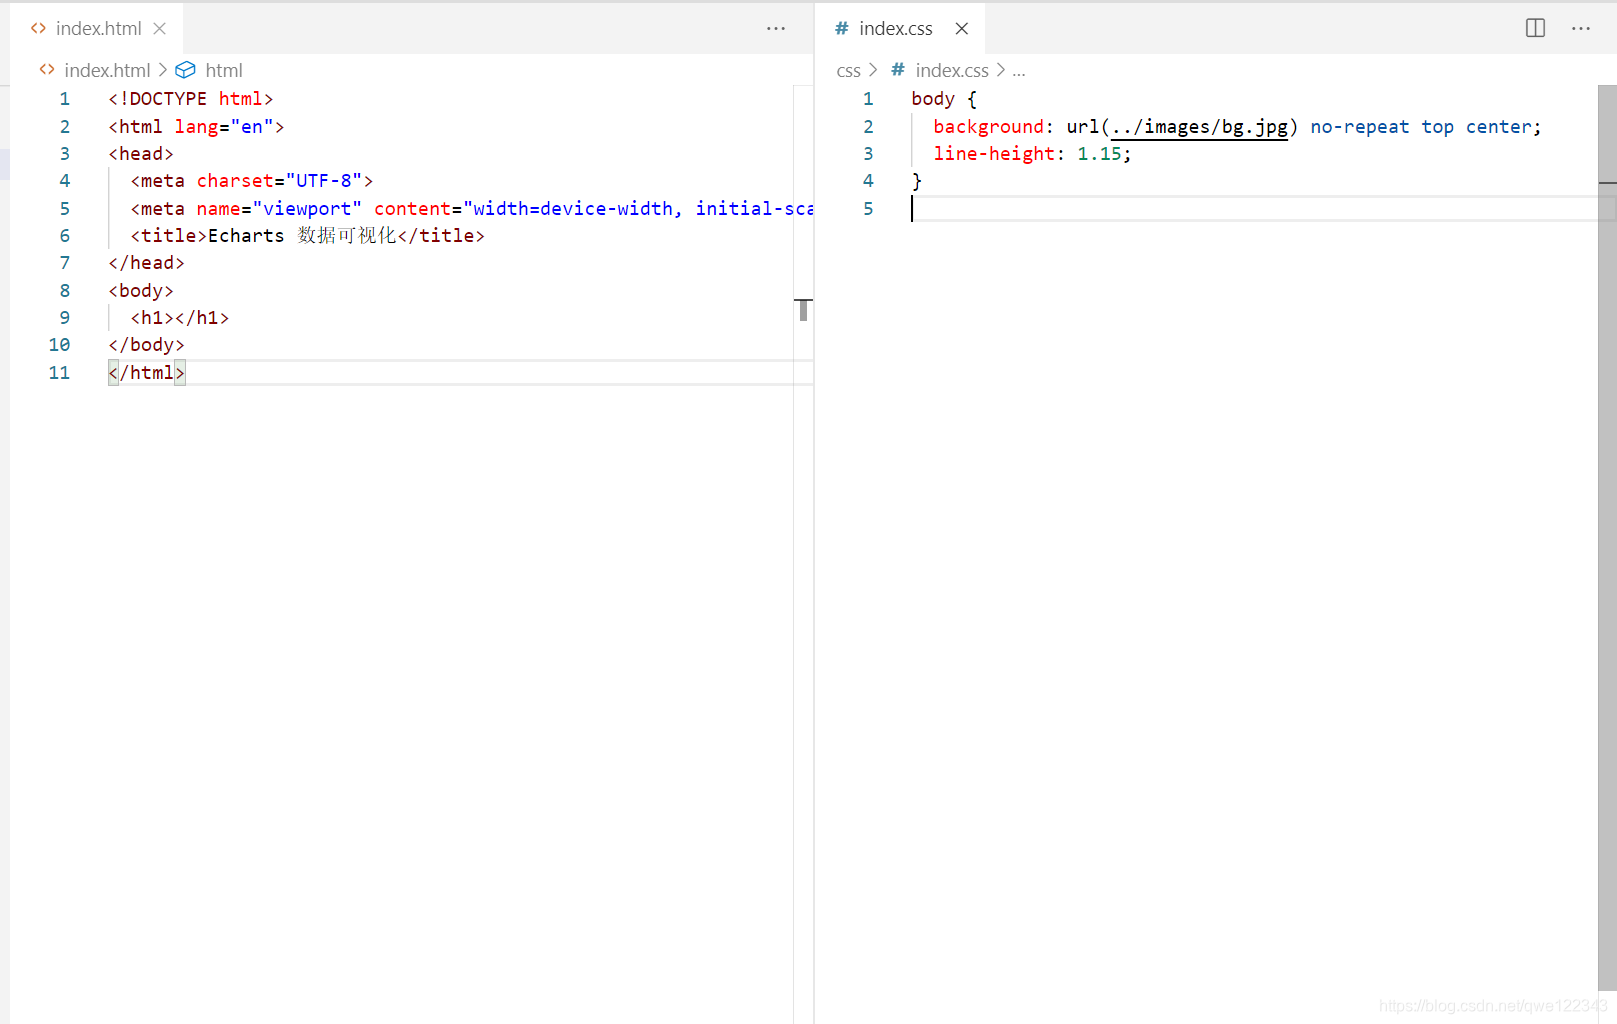
Task: Click html symbol in left breadcrumb
Action: (224, 71)
